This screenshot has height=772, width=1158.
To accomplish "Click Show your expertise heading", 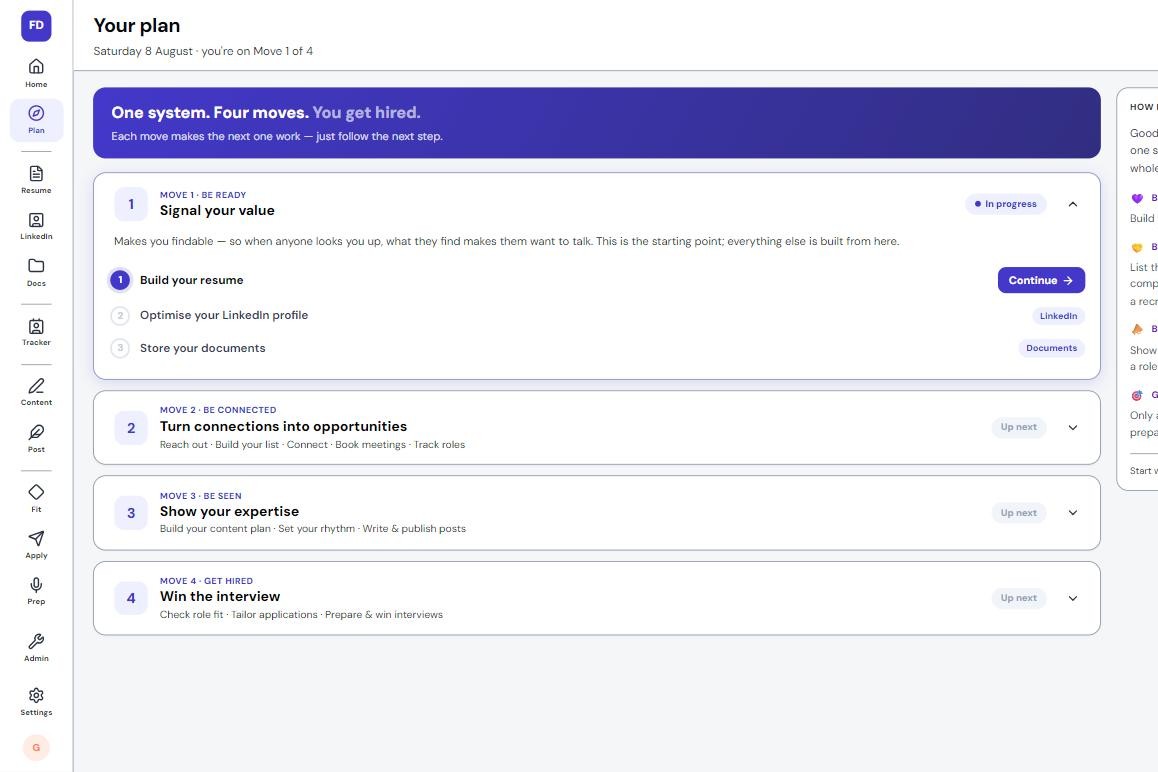I will click(x=230, y=511).
